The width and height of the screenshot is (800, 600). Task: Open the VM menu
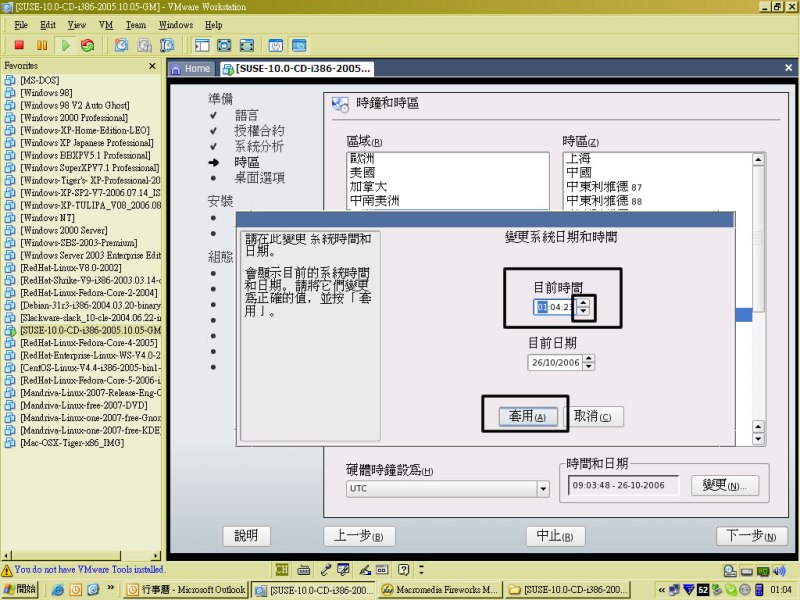pos(106,25)
